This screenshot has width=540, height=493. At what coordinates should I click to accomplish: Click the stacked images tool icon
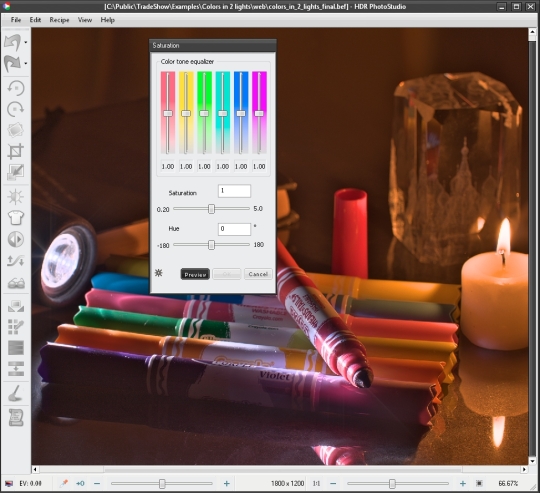pyautogui.click(x=15, y=306)
